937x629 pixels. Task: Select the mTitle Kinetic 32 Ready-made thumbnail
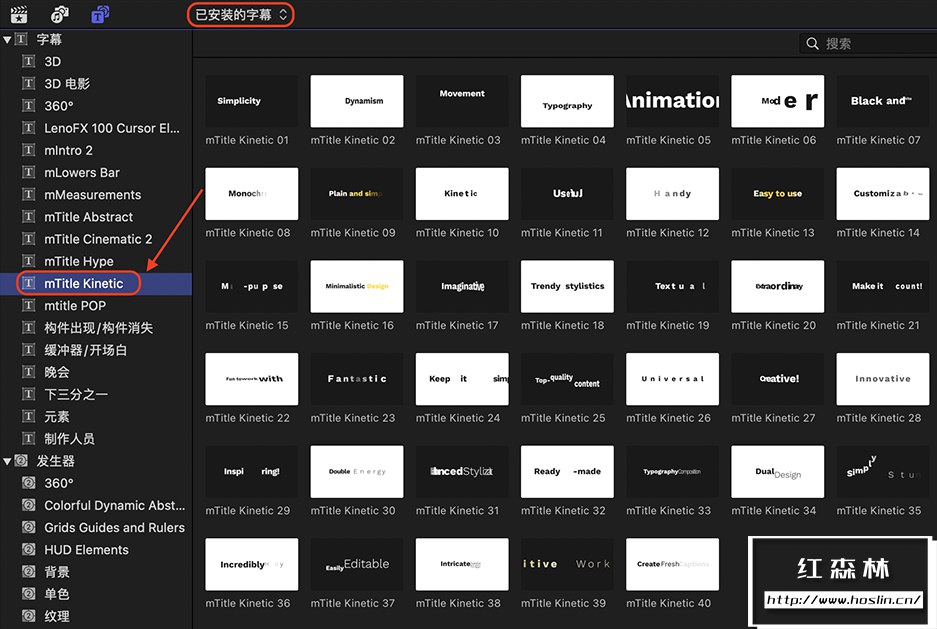coord(567,471)
